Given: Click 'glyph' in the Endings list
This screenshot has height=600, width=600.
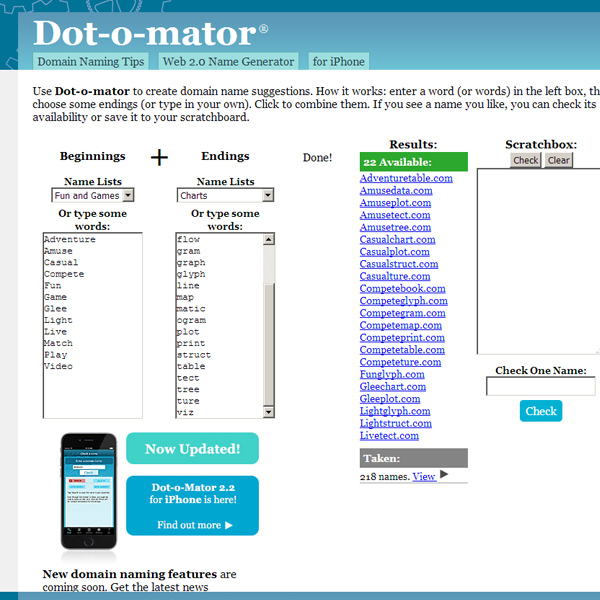Looking at the screenshot, I should [x=191, y=274].
